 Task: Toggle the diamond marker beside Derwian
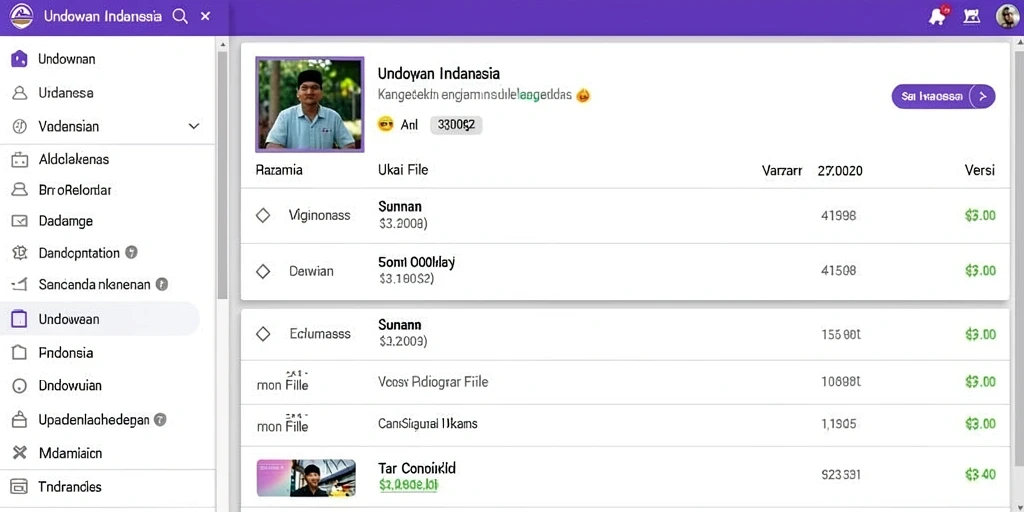pyautogui.click(x=263, y=271)
